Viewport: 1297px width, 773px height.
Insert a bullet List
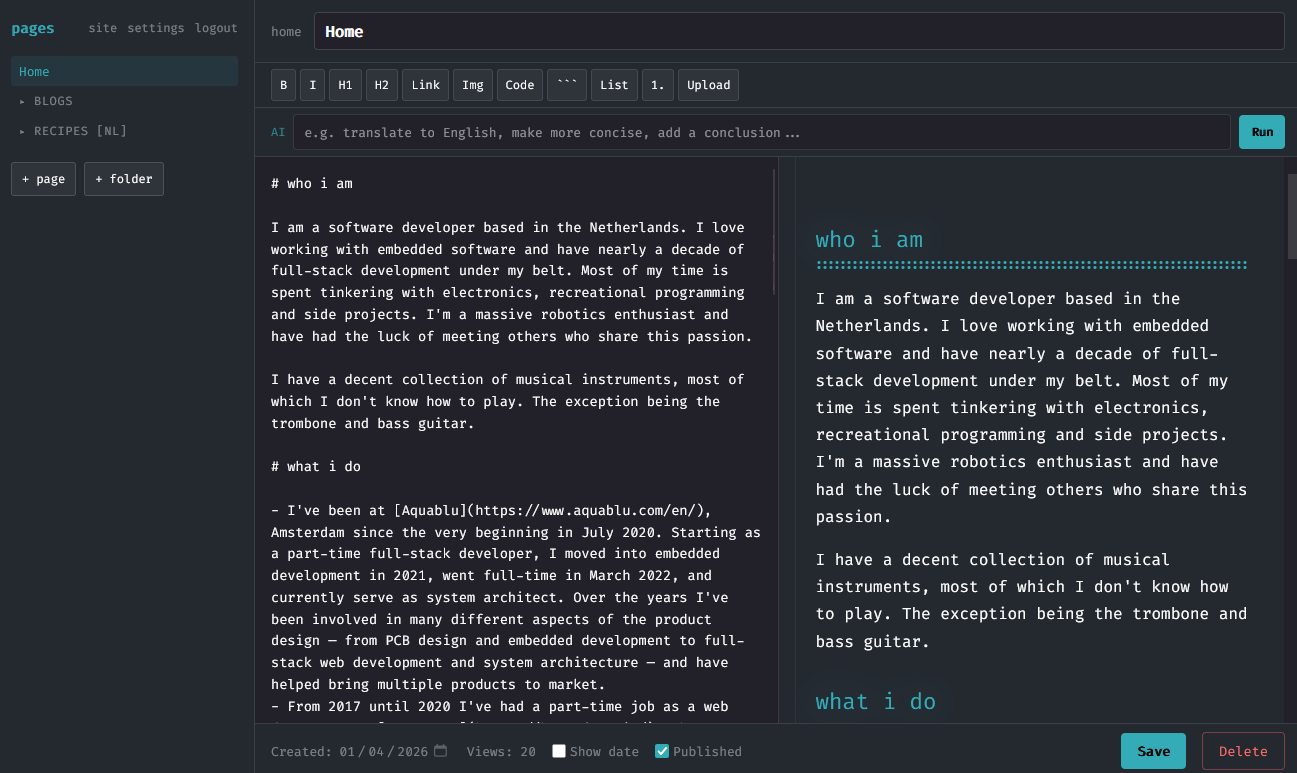coord(614,85)
